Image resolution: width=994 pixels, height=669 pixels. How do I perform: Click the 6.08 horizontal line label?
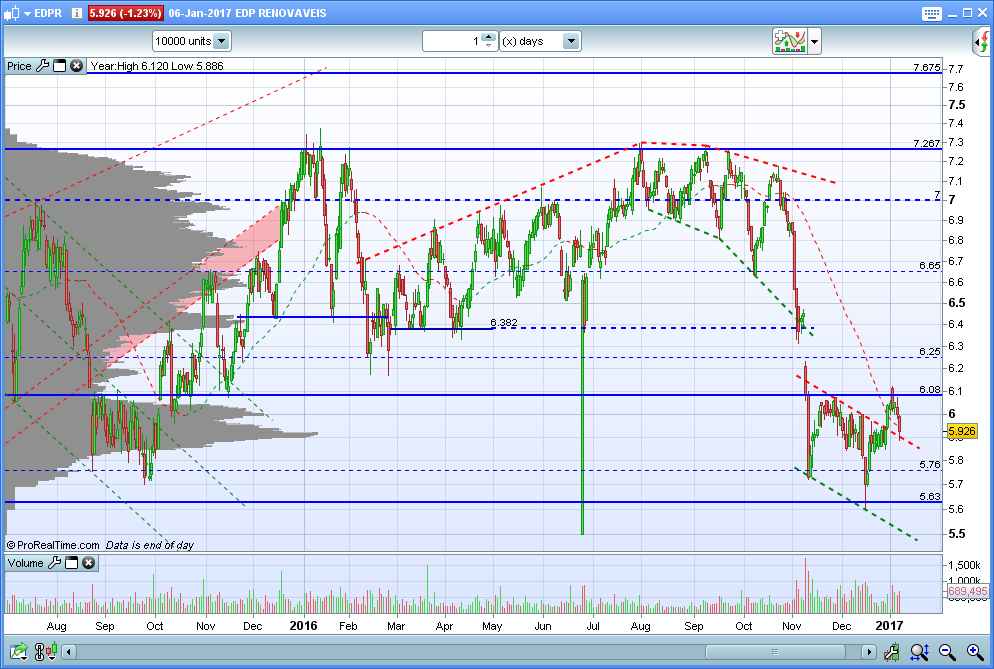(x=930, y=389)
